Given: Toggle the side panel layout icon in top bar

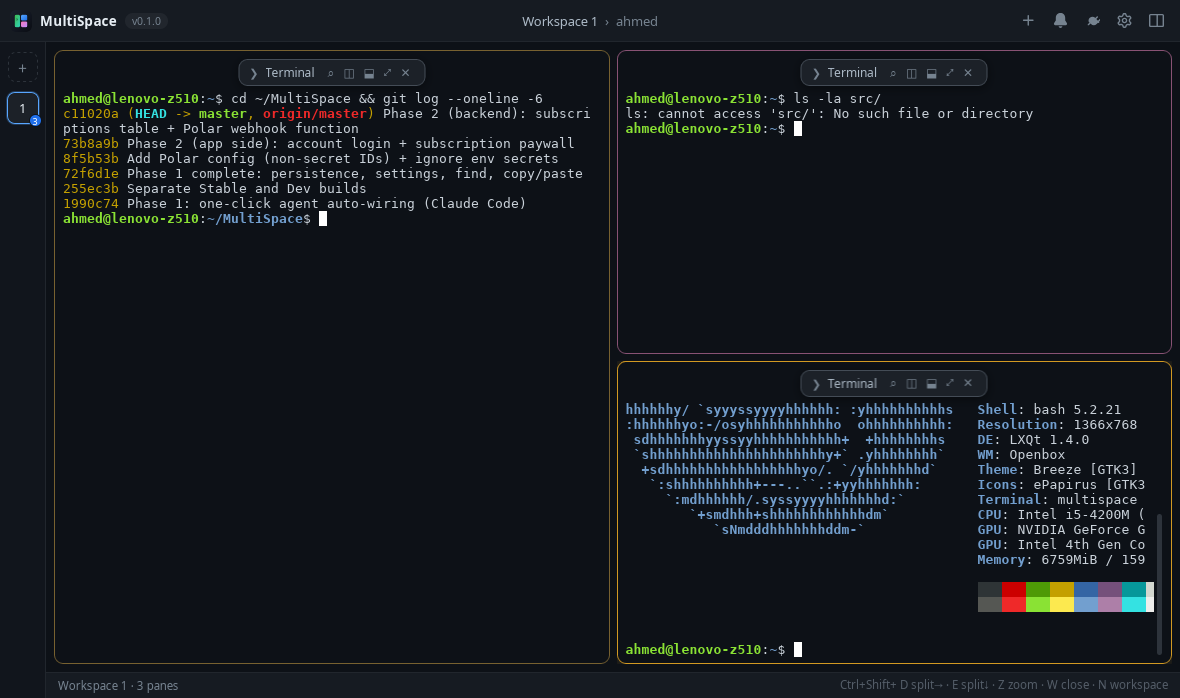Looking at the screenshot, I should tap(1157, 21).
